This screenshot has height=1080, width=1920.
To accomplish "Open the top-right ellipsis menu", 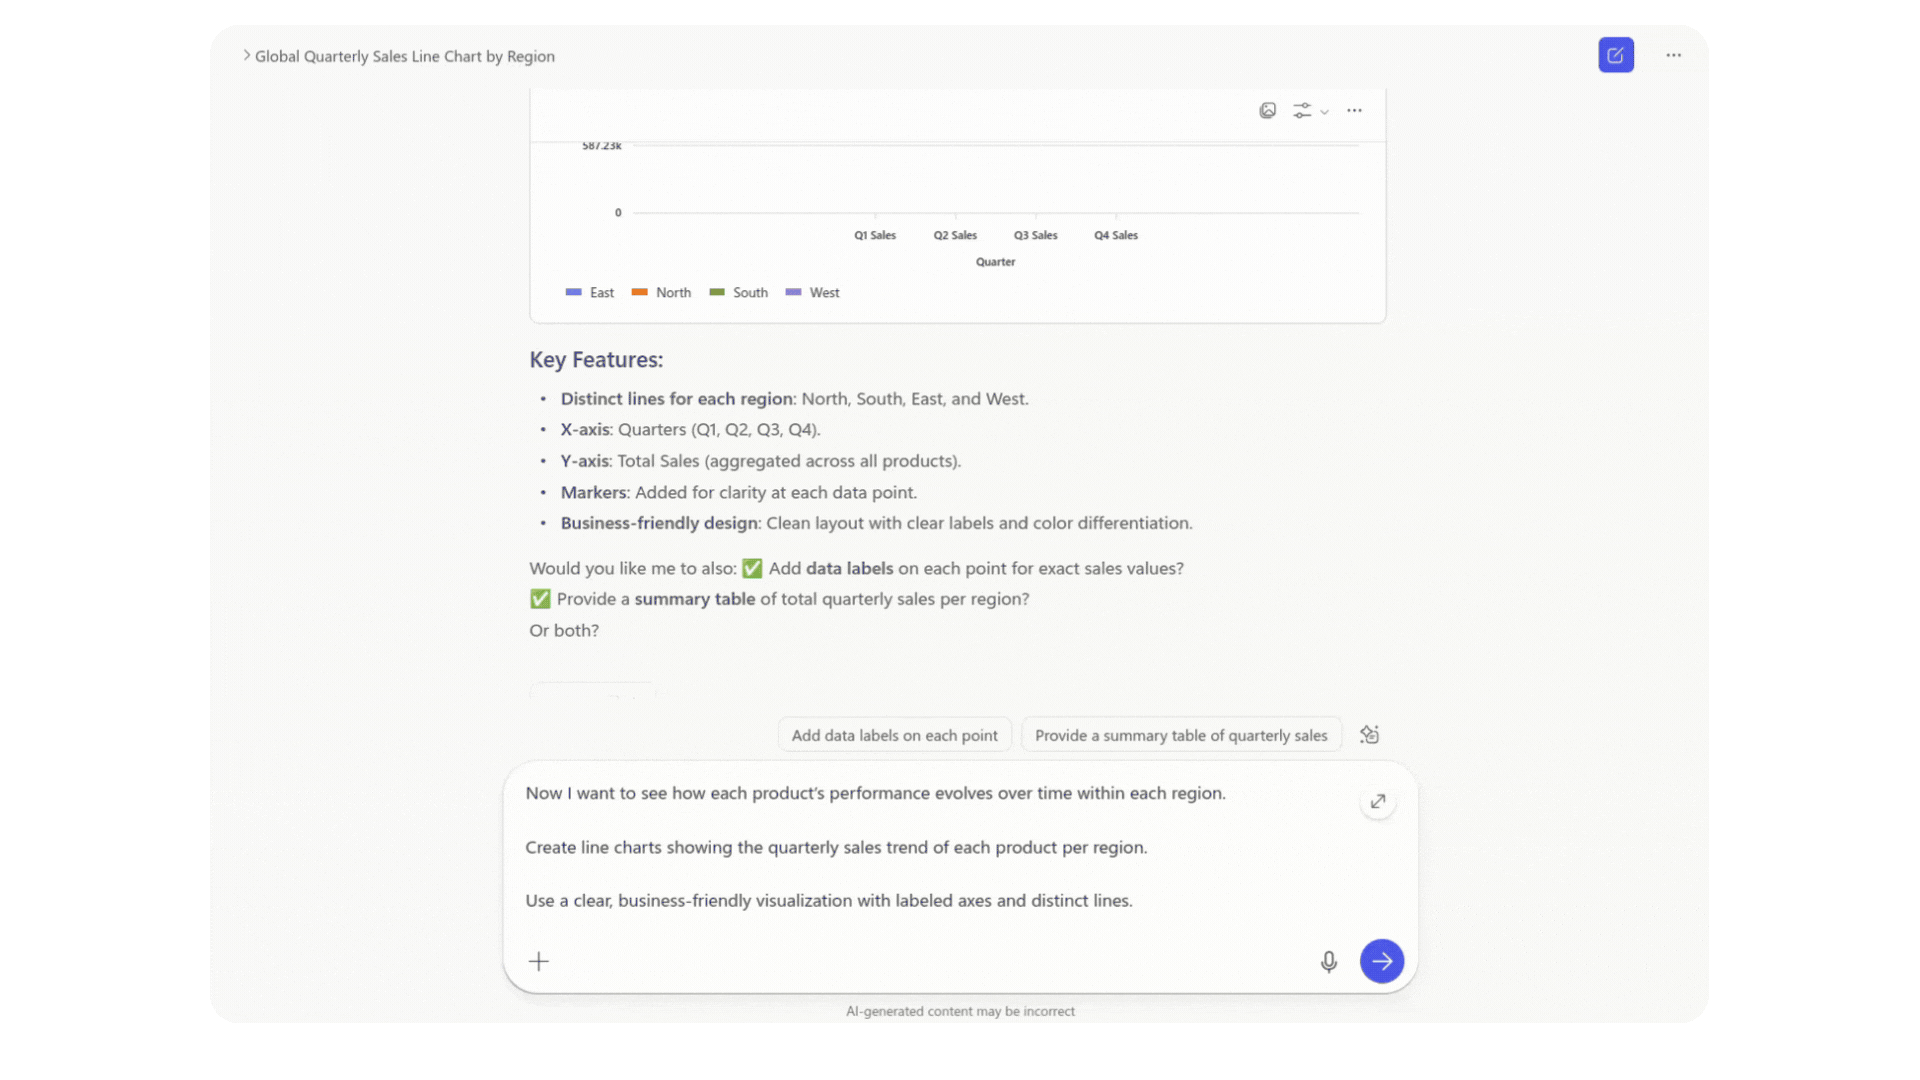I will pos(1673,55).
